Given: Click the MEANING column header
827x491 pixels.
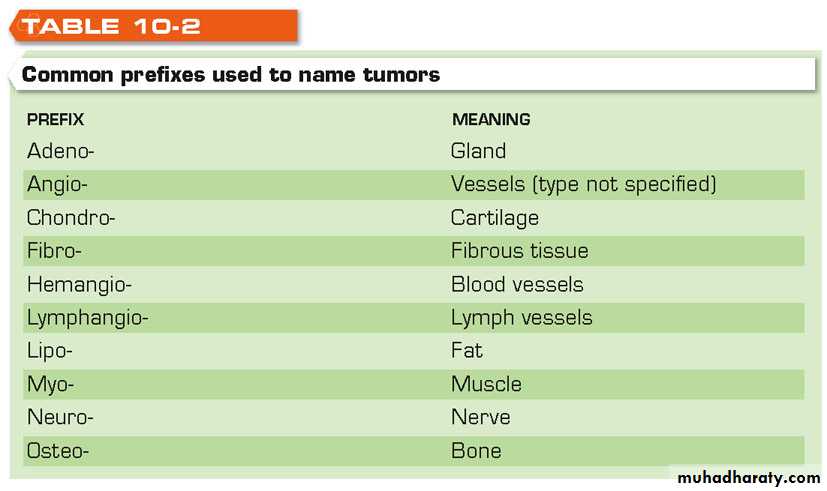Looking at the screenshot, I should pyautogui.click(x=491, y=120).
